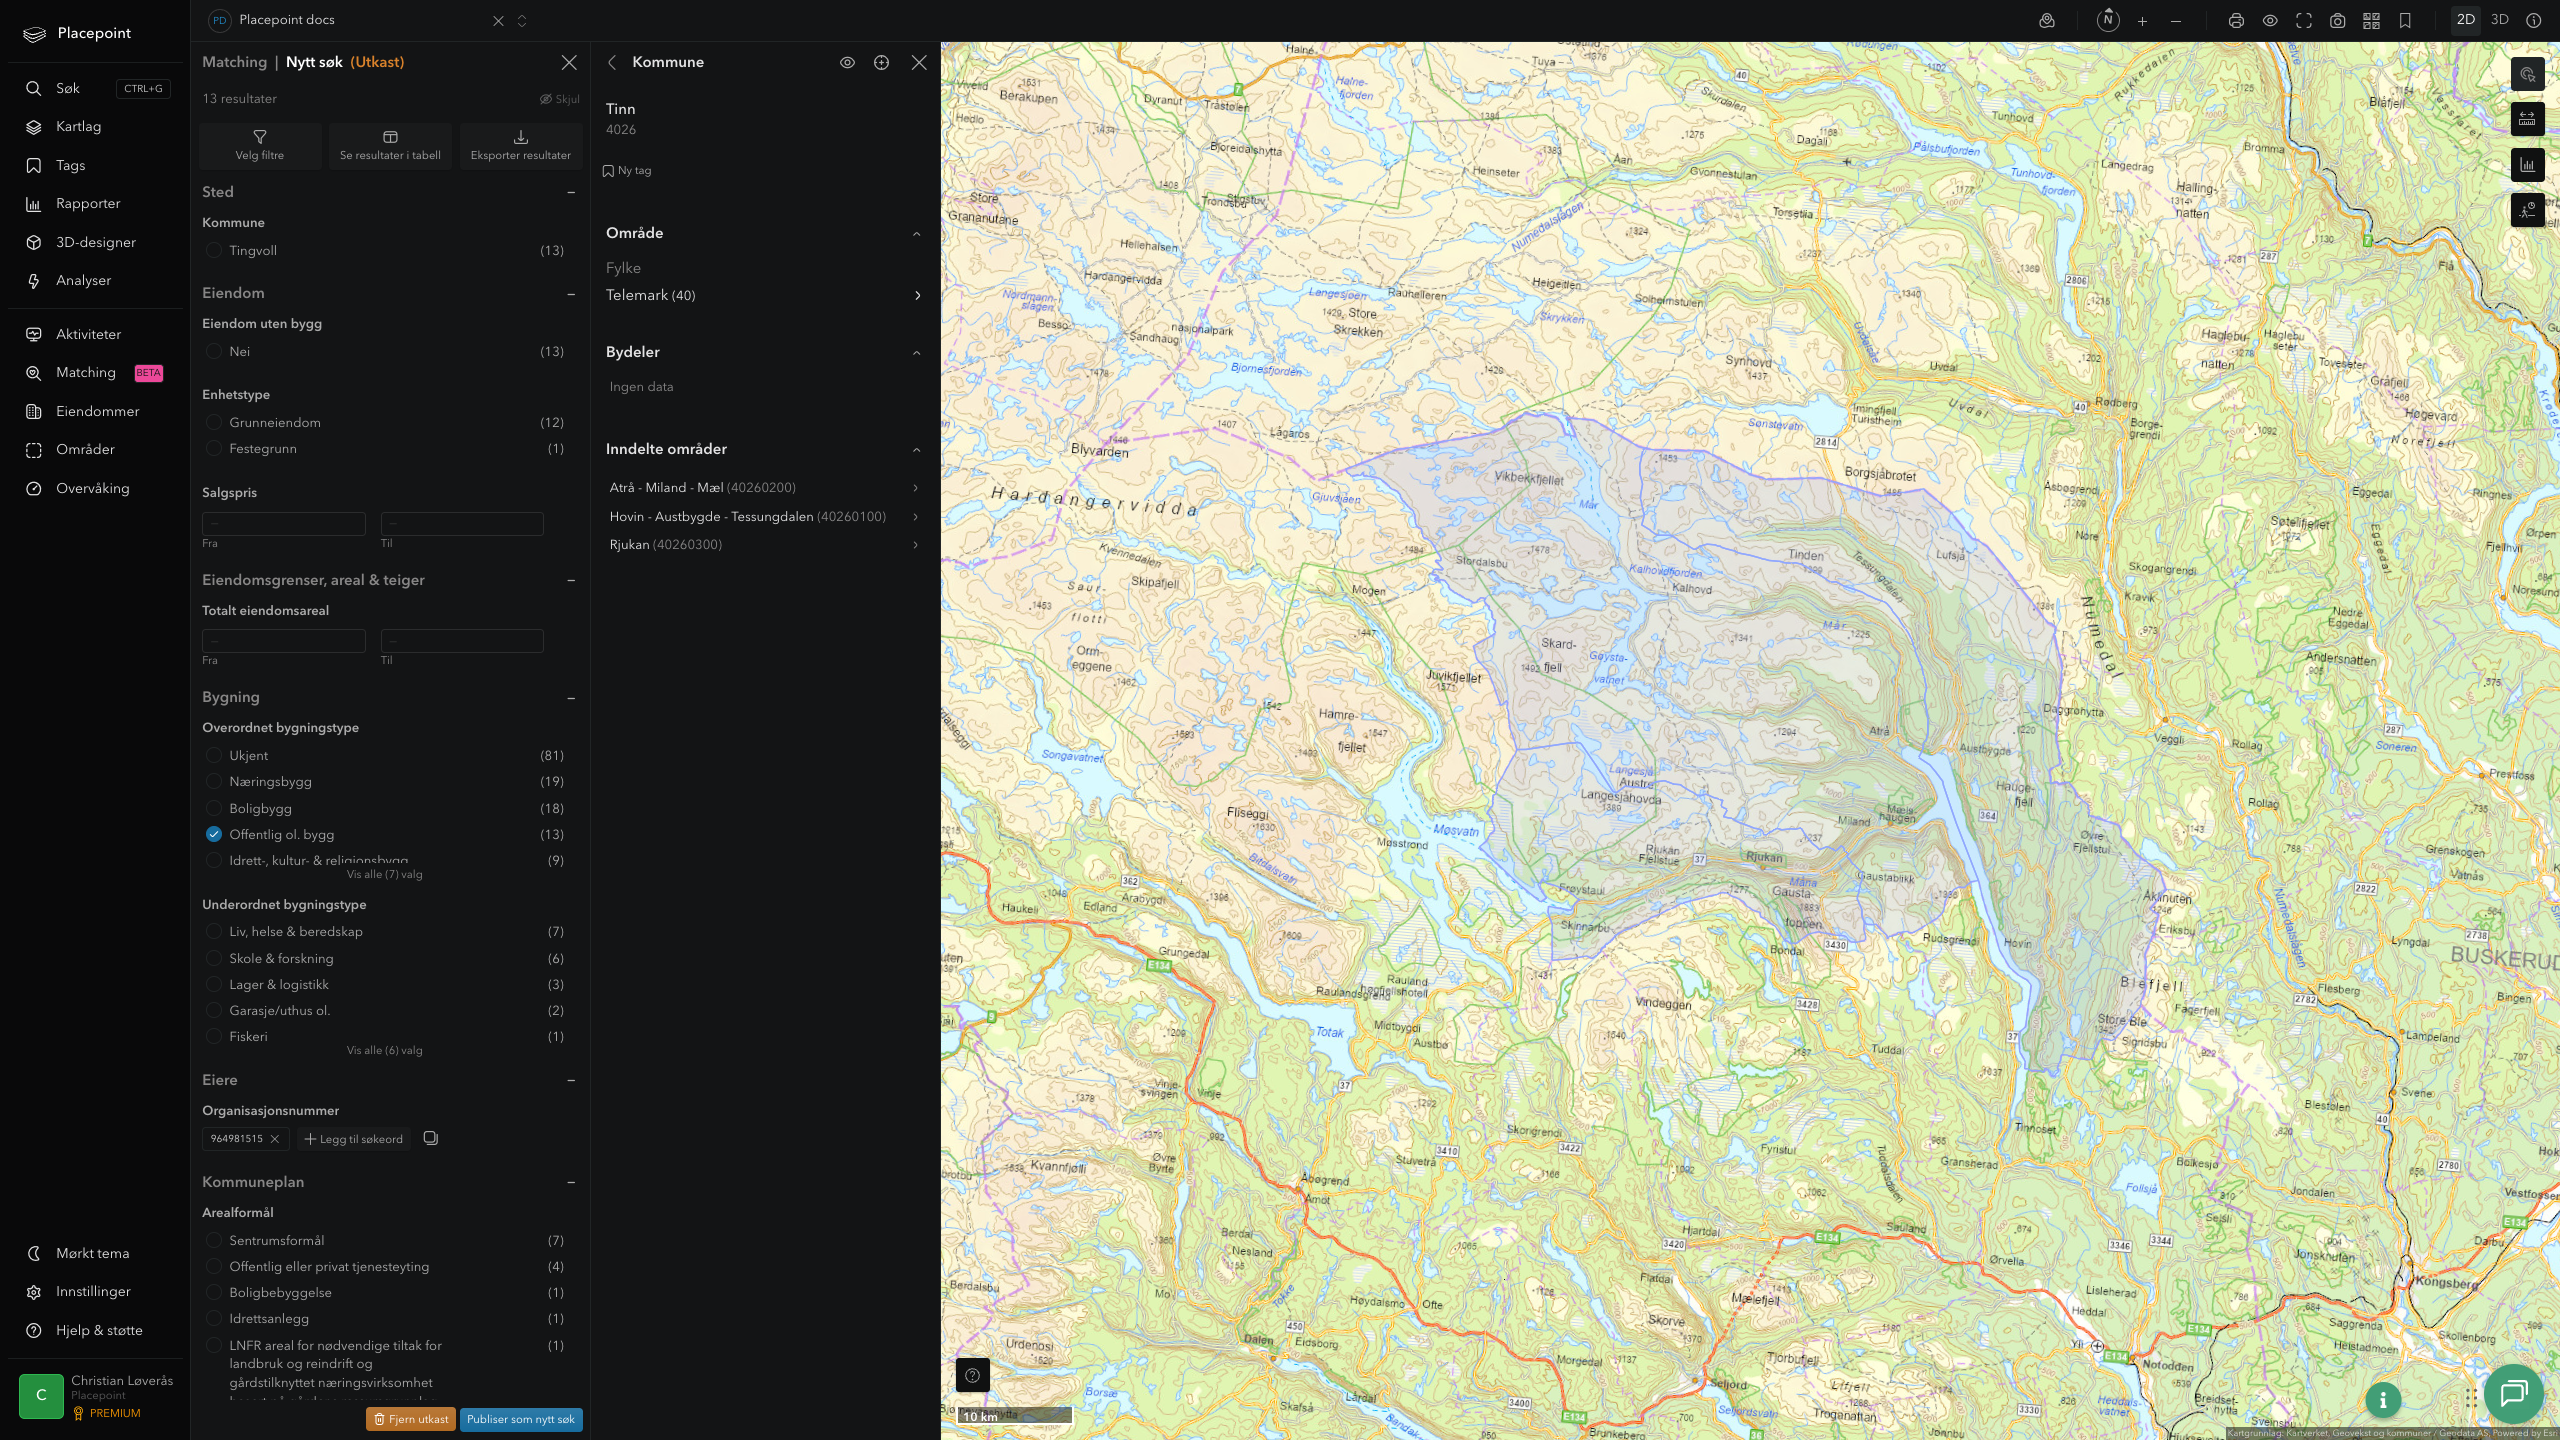Switch map to 3D view

coord(2500,20)
